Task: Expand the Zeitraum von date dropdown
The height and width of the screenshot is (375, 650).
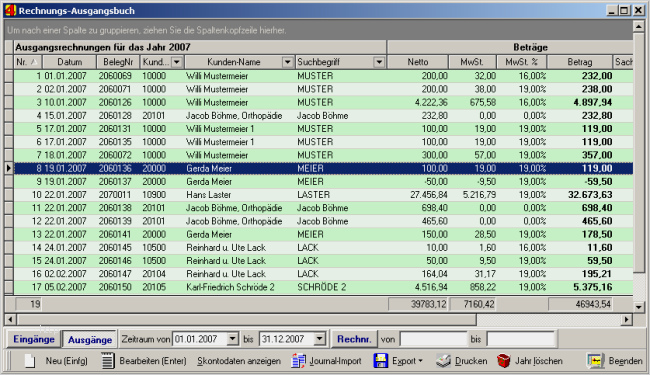Action: 233,339
